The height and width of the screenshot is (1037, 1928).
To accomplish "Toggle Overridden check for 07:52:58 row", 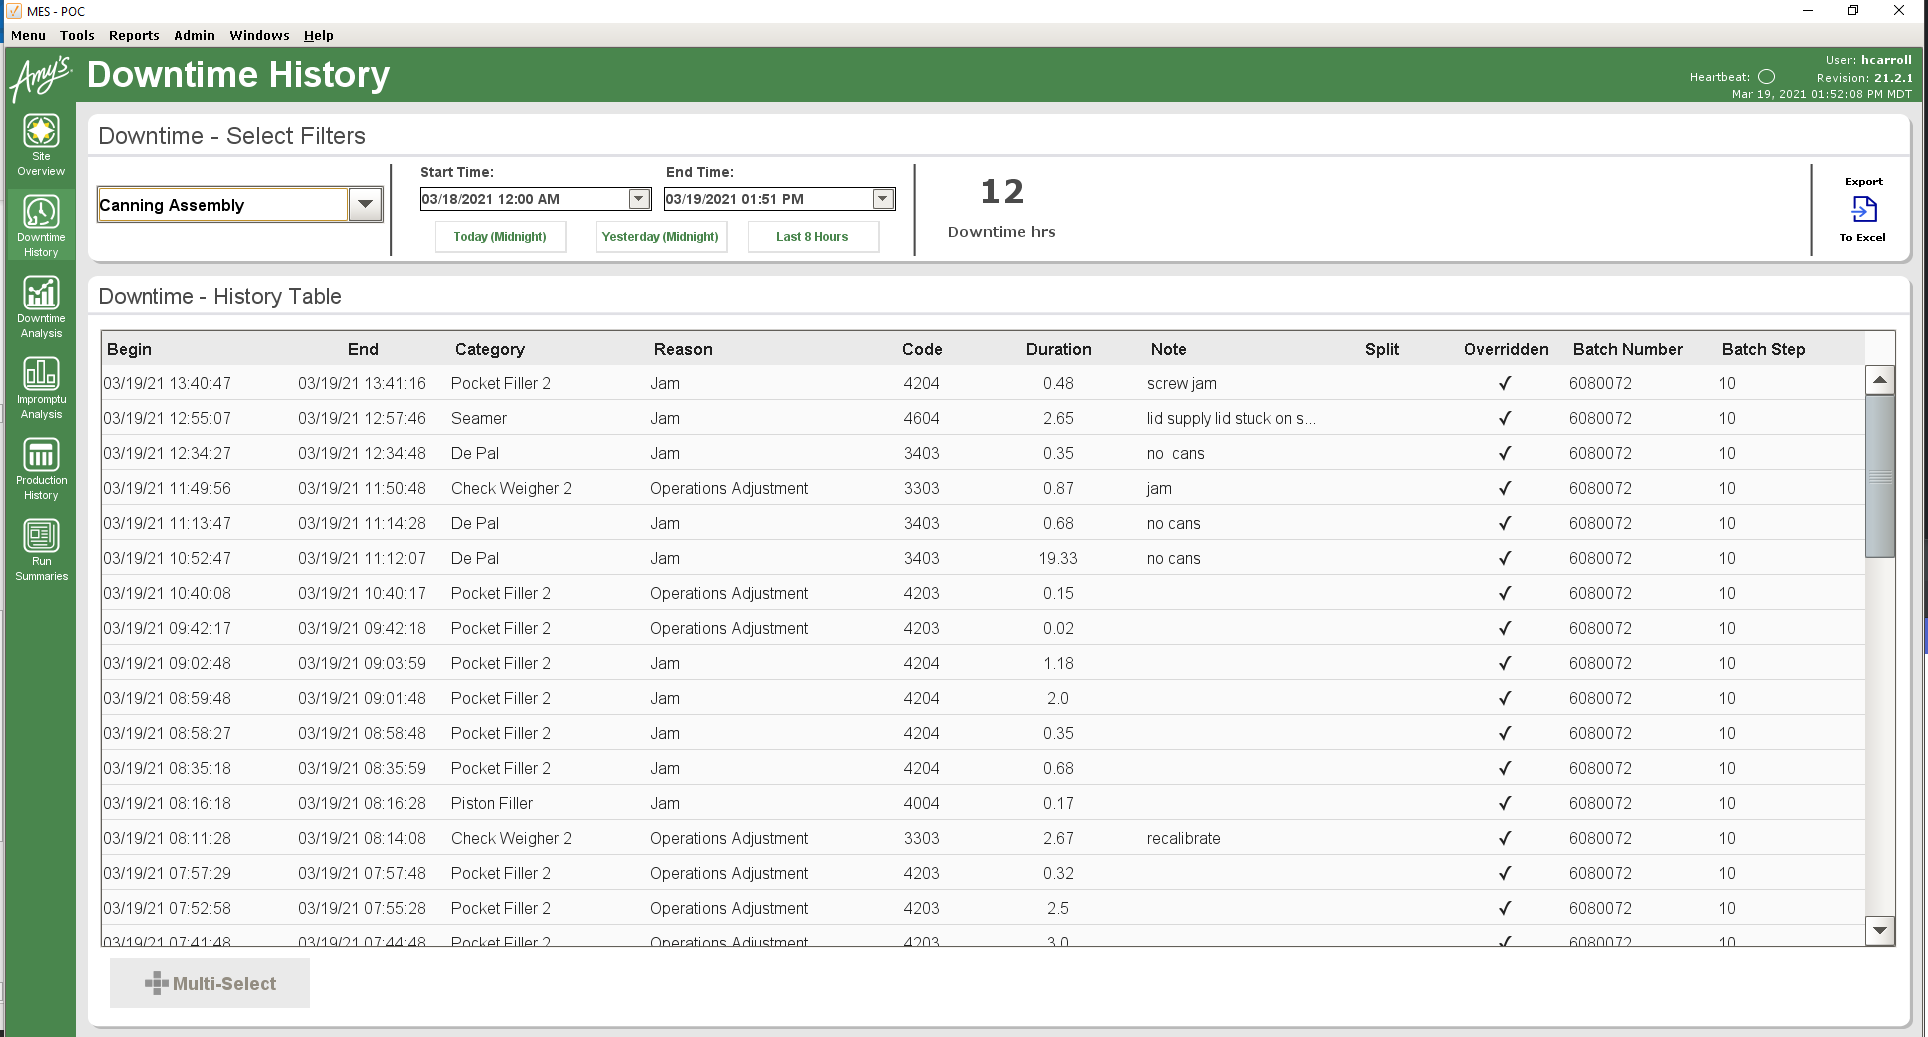I will click(x=1505, y=908).
